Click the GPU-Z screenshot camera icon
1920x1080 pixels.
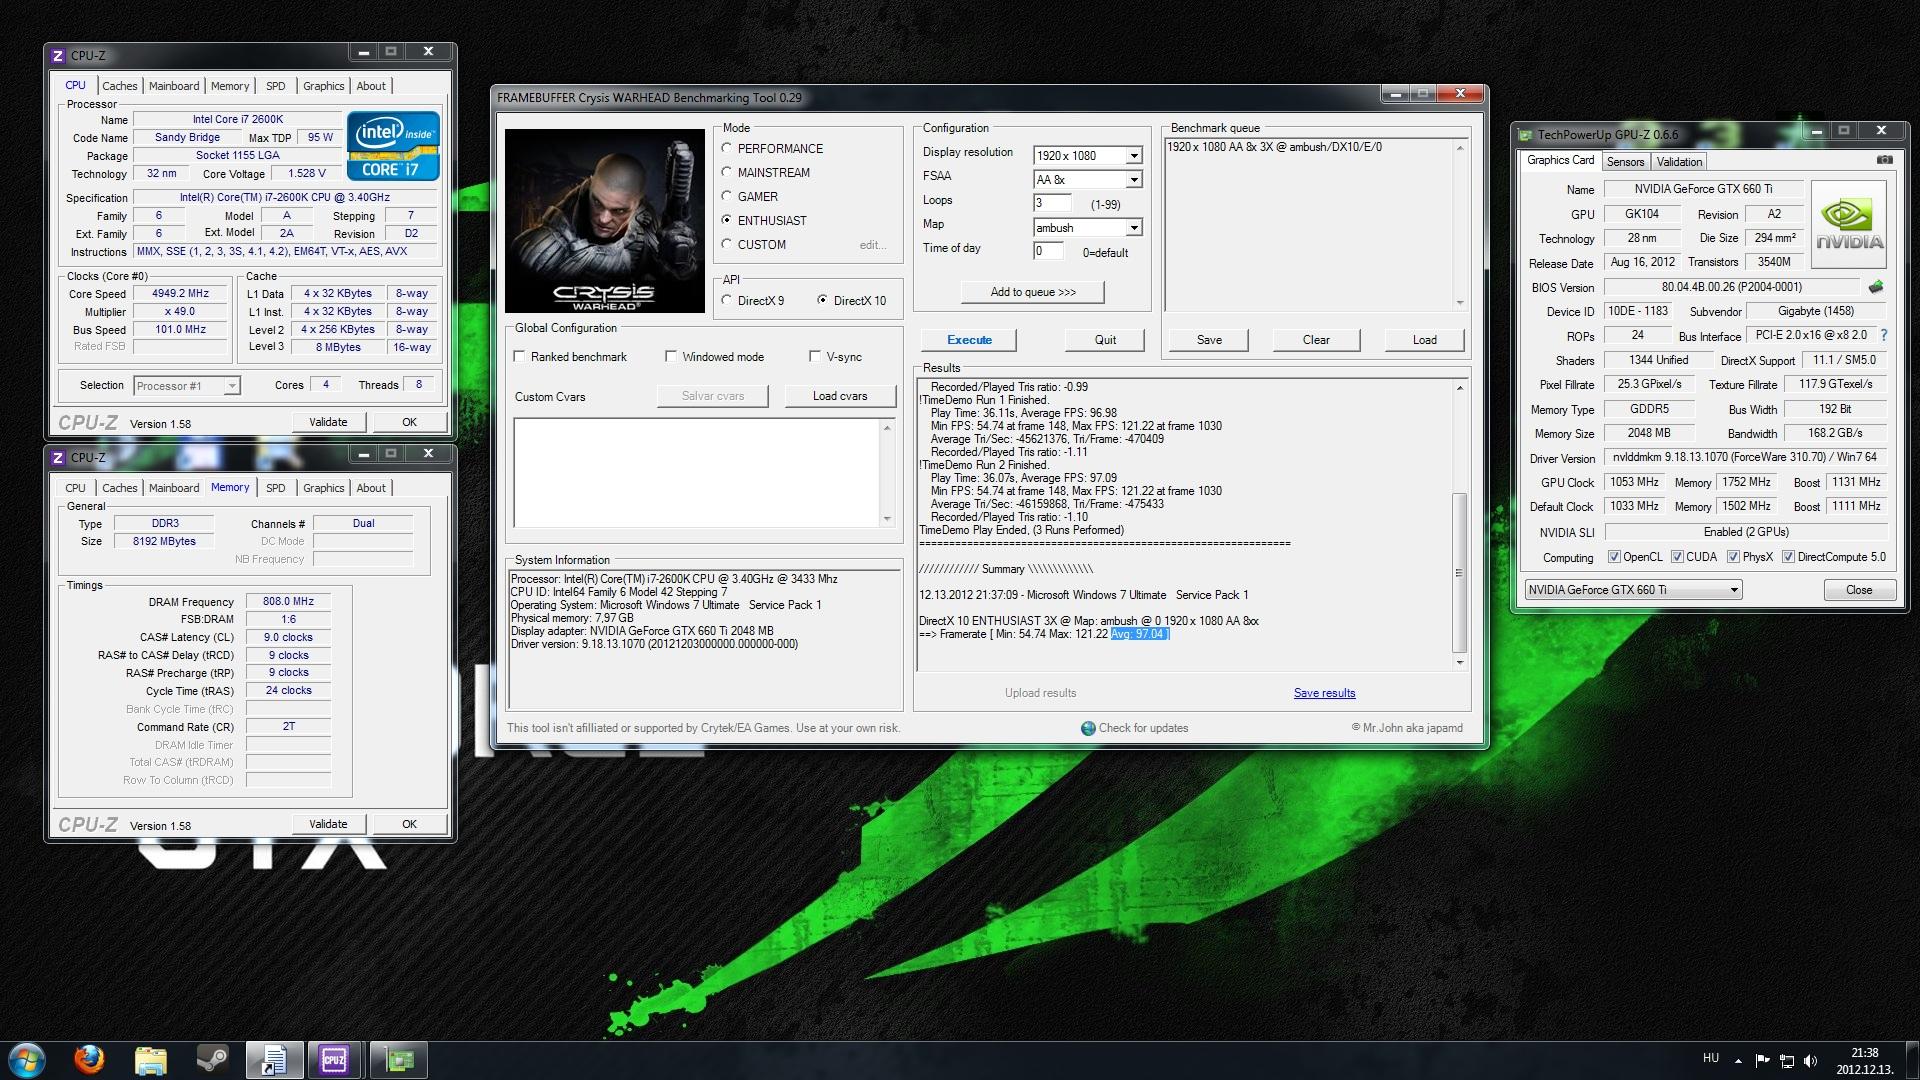pos(1884,160)
